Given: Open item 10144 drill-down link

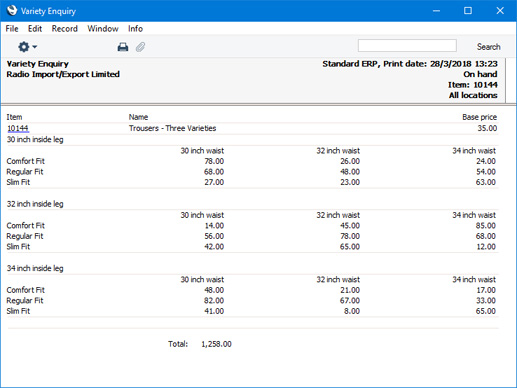Looking at the screenshot, I should click(x=18, y=128).
